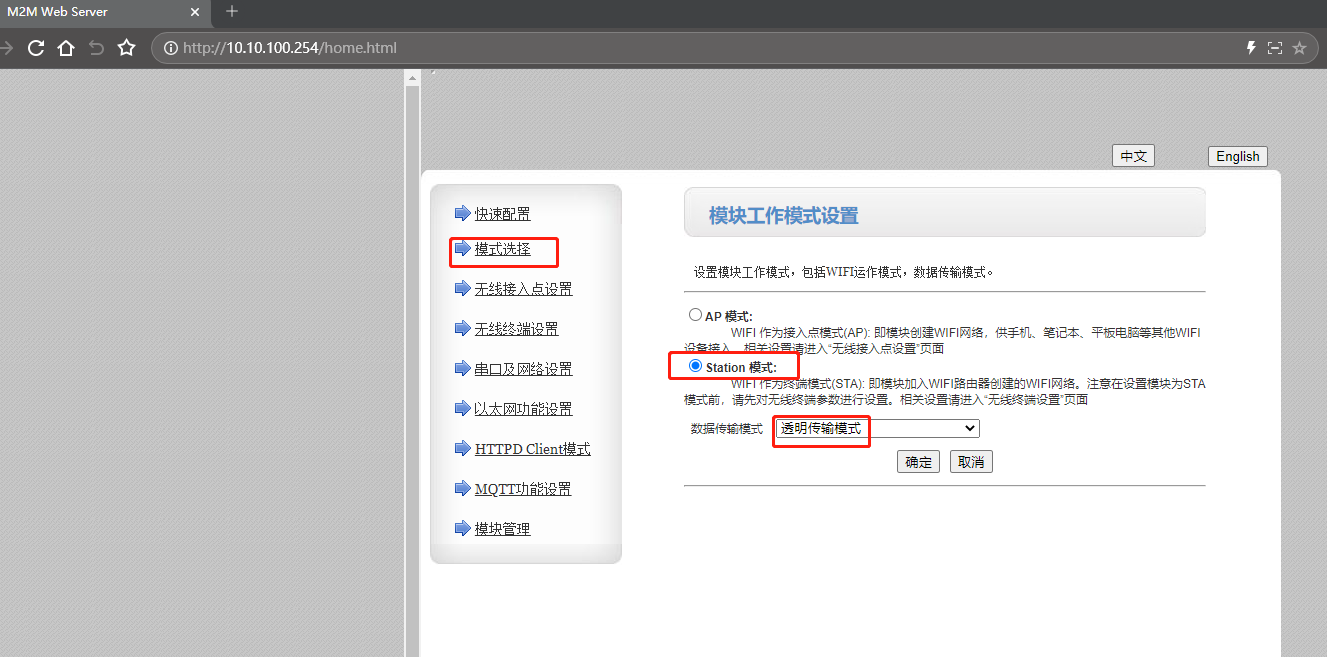Click the 确定 button

(918, 462)
